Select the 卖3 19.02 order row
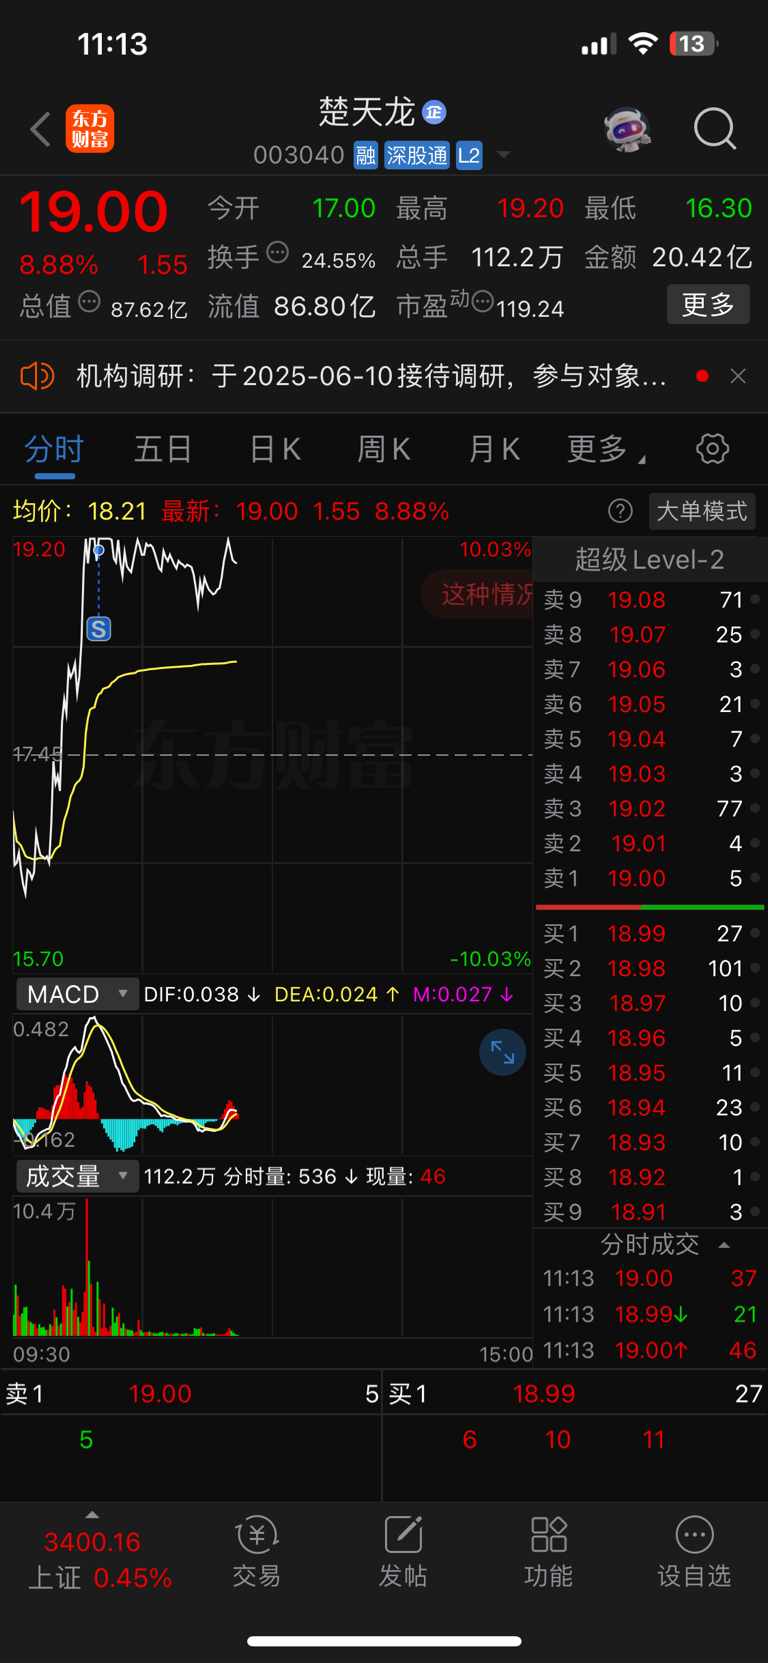Viewport: 768px width, 1663px height. [x=650, y=808]
